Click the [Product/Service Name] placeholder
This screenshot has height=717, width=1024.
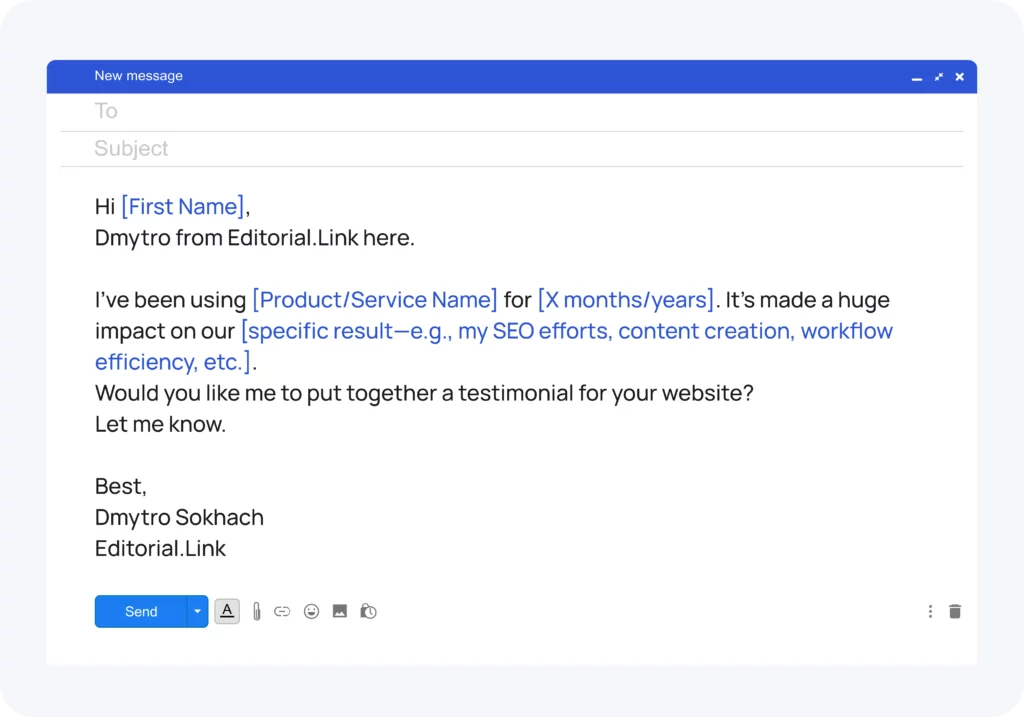coord(375,300)
